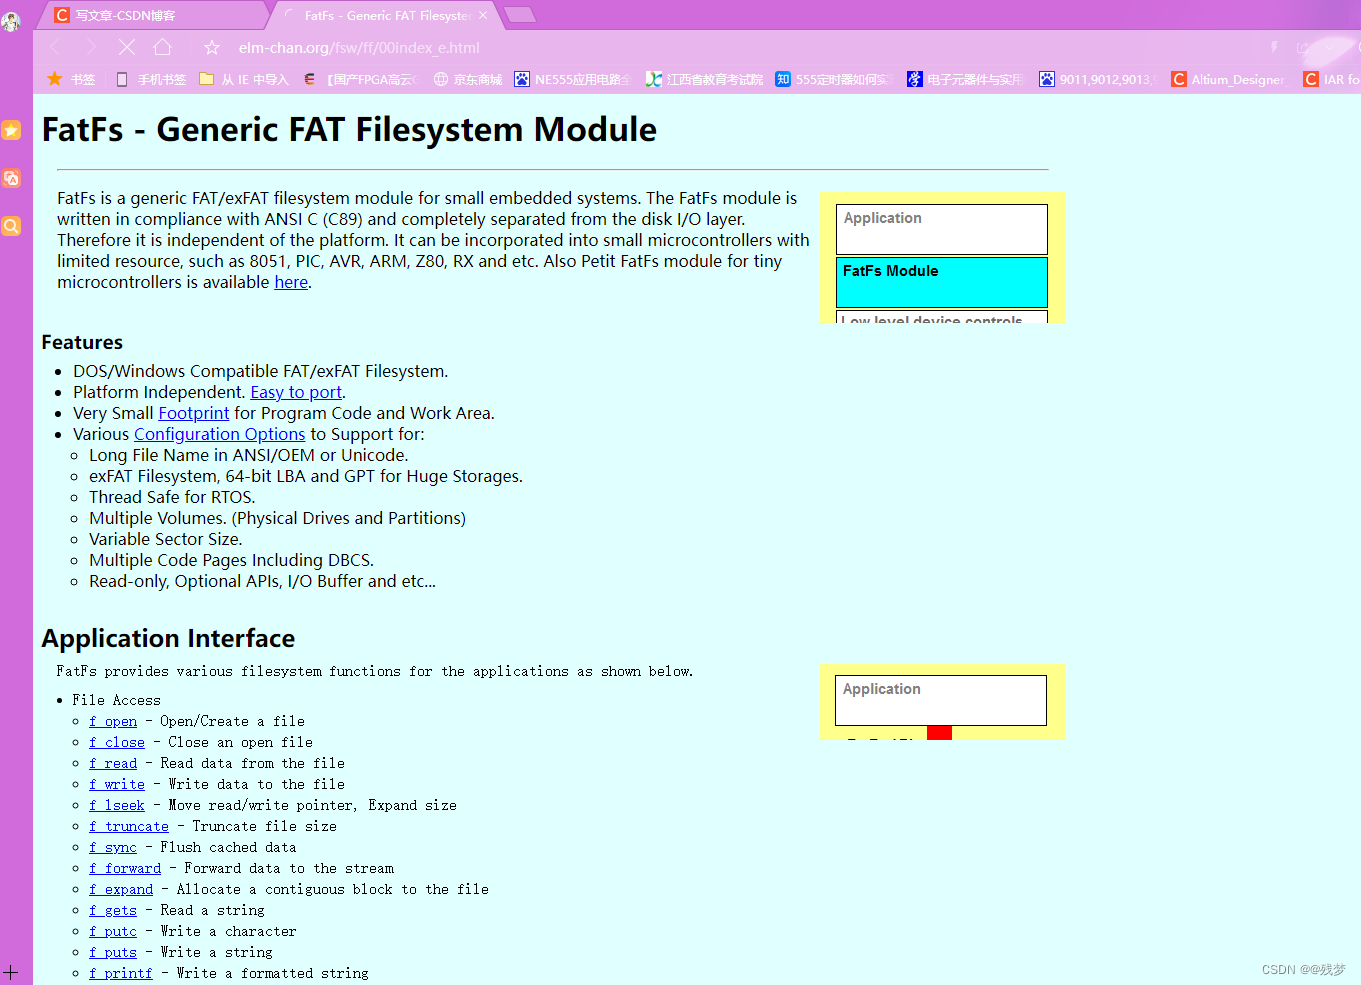This screenshot has height=985, width=1361.
Task: Click the FatFs Module cyan diagram box
Action: coord(941,282)
